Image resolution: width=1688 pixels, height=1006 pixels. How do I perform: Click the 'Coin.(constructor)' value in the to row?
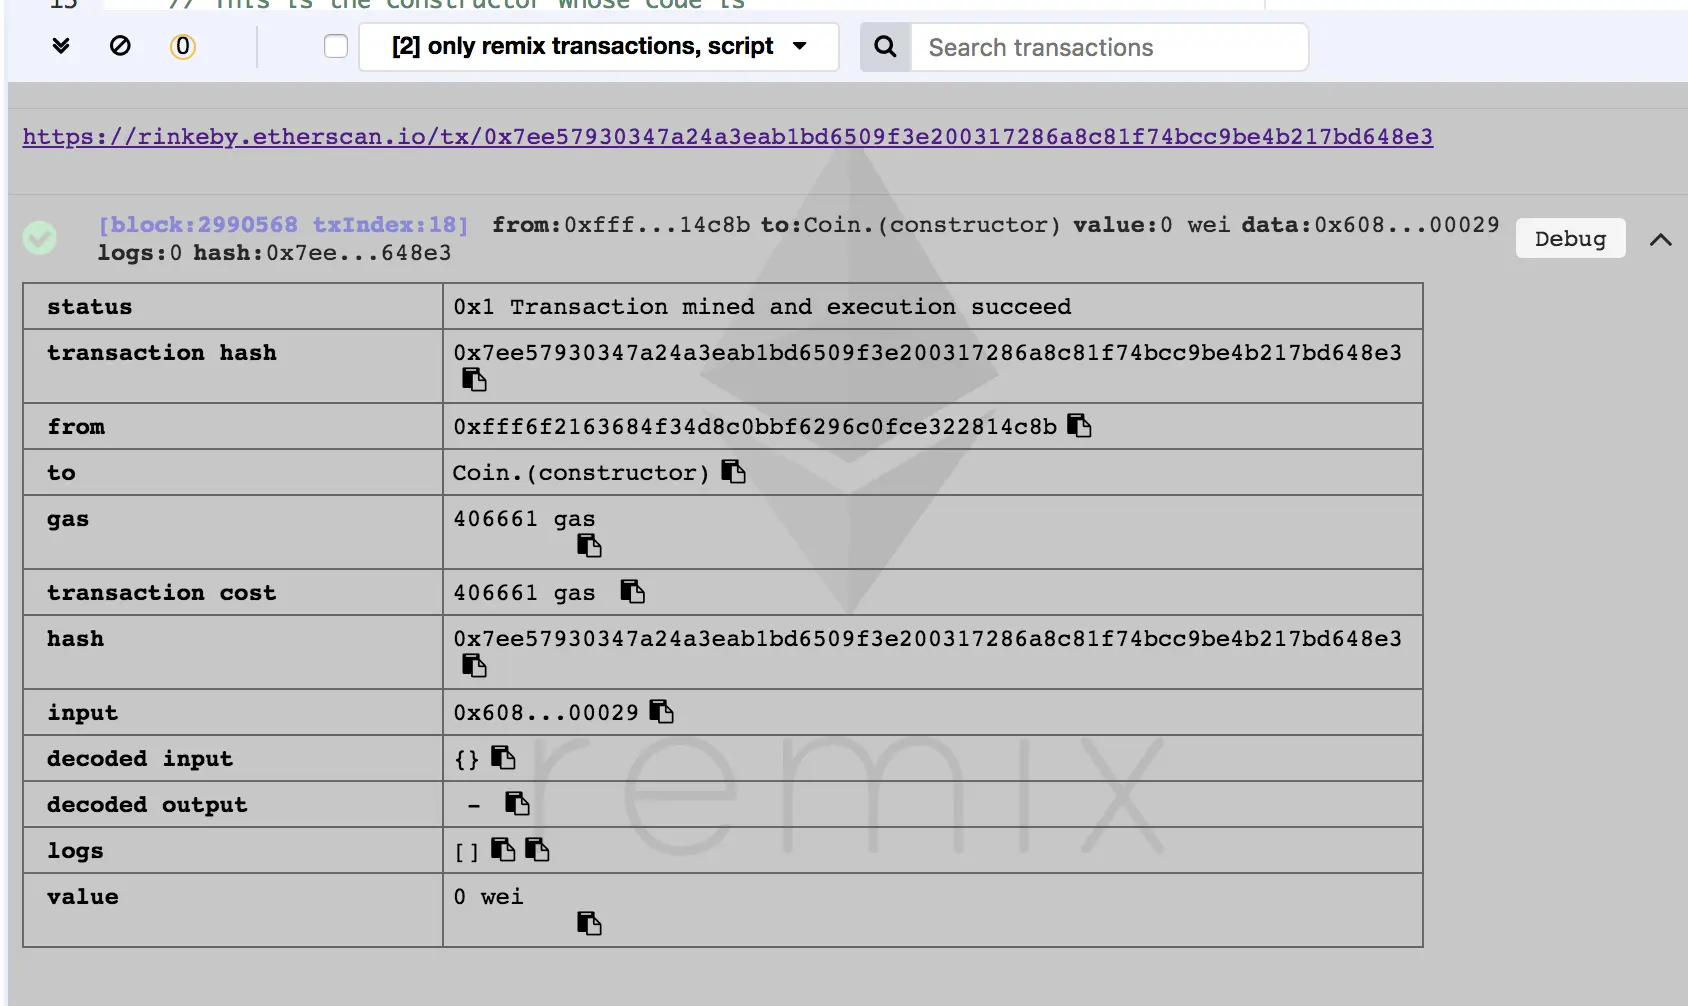(x=581, y=473)
